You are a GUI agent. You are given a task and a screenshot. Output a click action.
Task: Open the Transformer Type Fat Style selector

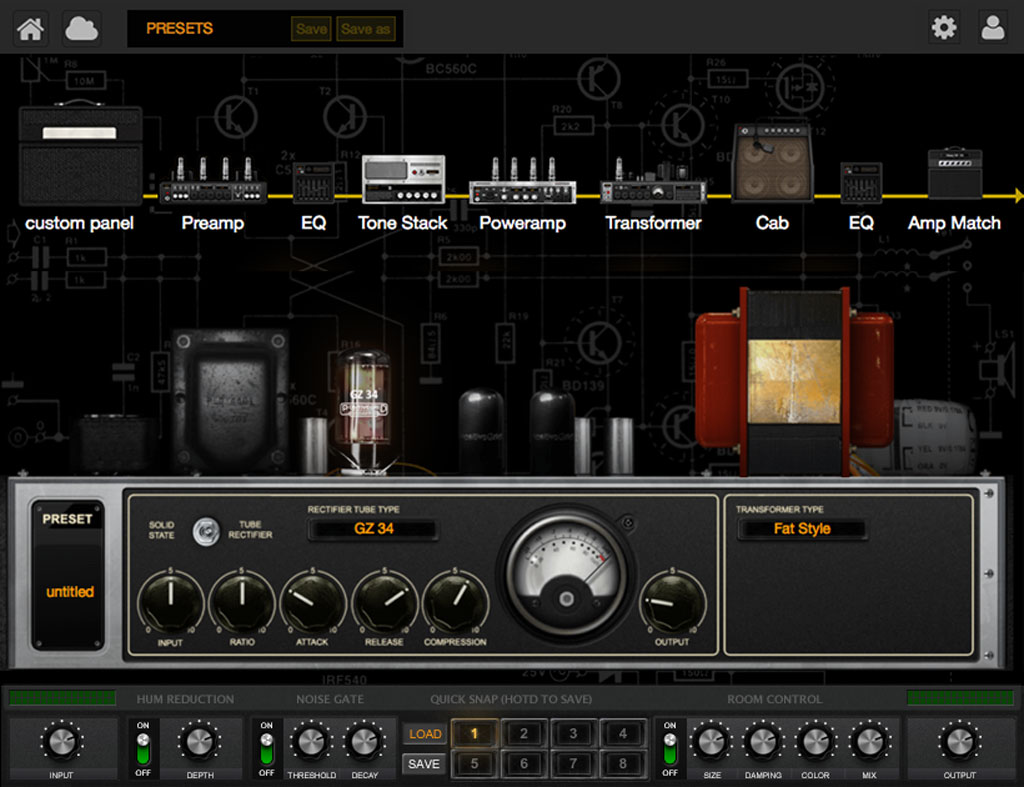tap(802, 529)
